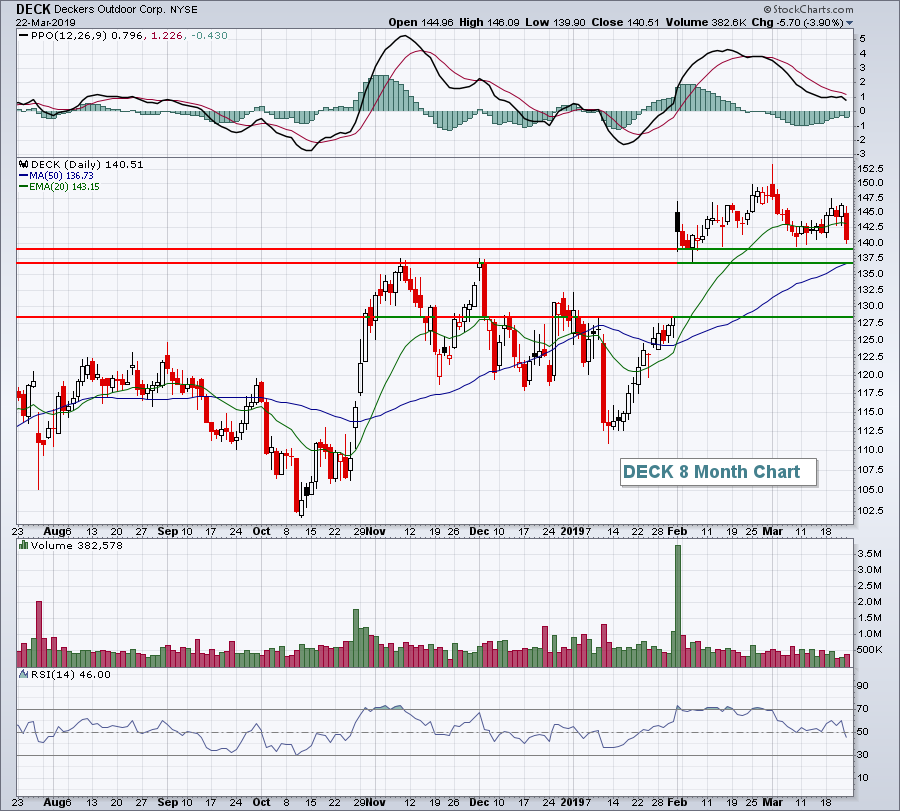Click the MA(50) 136.73 legend entry
This screenshot has height=811, width=900.
point(61,176)
